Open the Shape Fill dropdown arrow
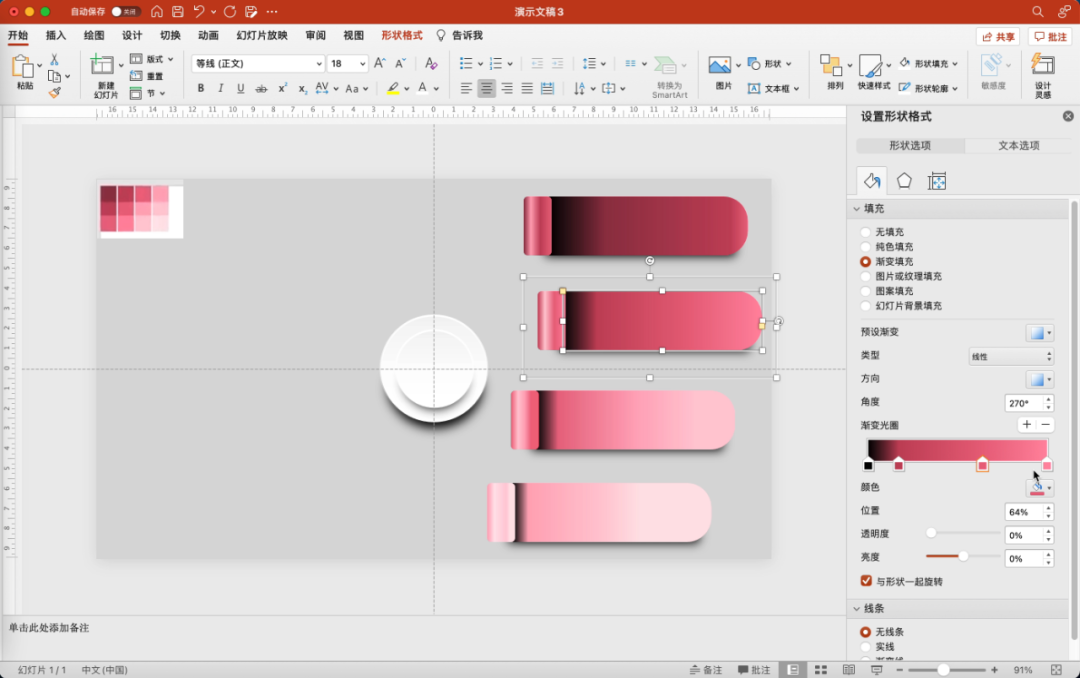This screenshot has height=678, width=1080. pyautogui.click(x=955, y=63)
